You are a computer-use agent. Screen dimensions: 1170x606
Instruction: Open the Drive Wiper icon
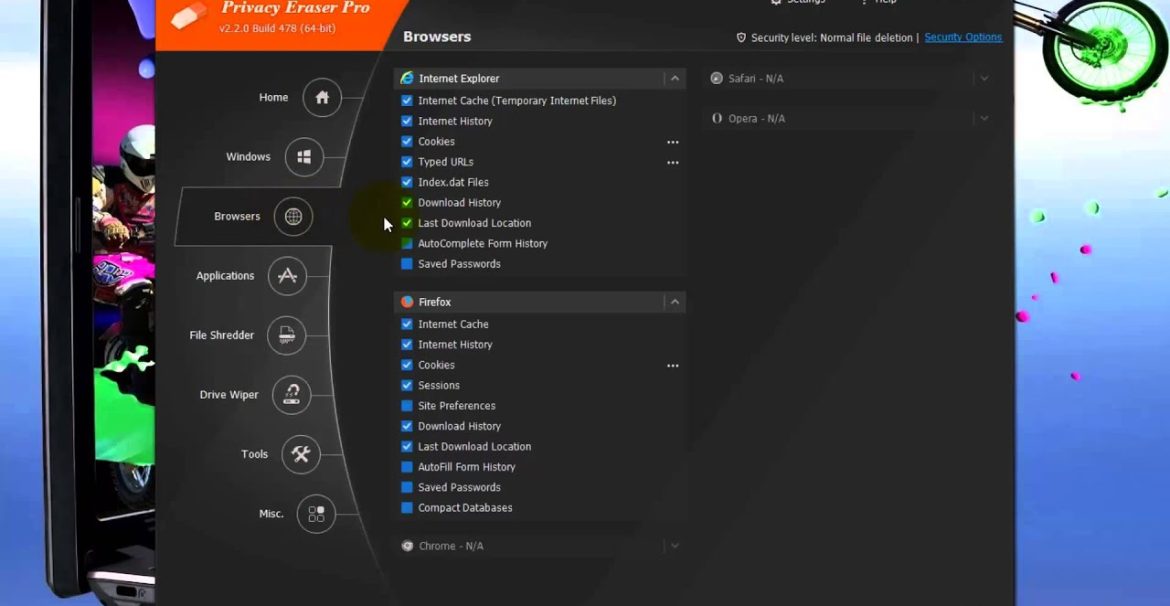click(x=292, y=395)
